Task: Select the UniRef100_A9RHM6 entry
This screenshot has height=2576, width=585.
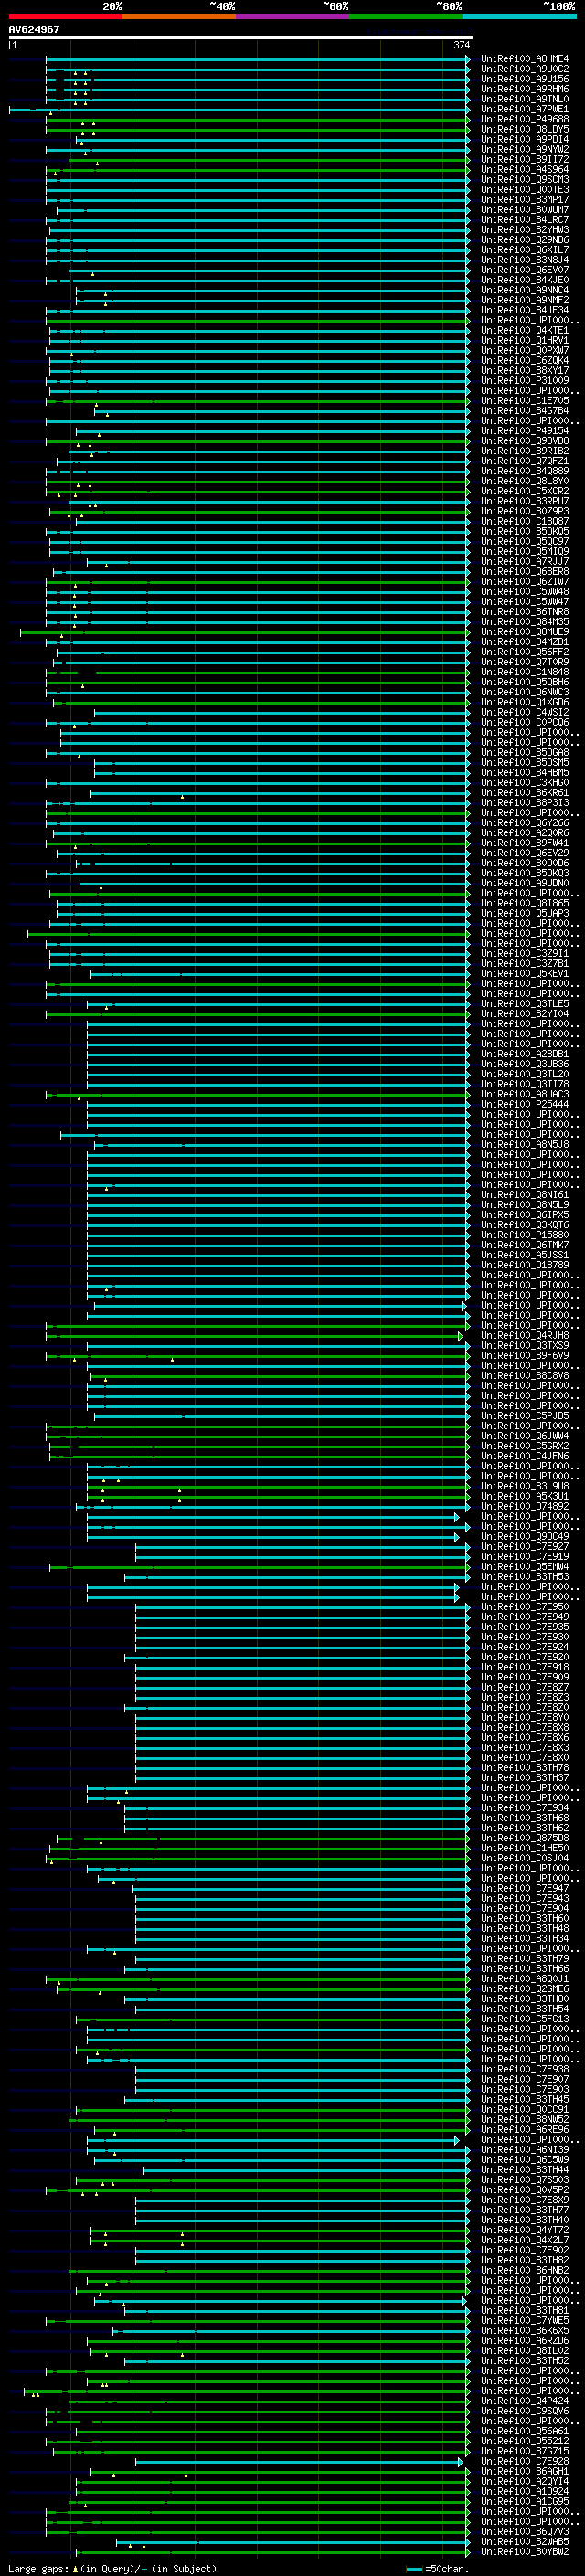Action: click(x=525, y=89)
